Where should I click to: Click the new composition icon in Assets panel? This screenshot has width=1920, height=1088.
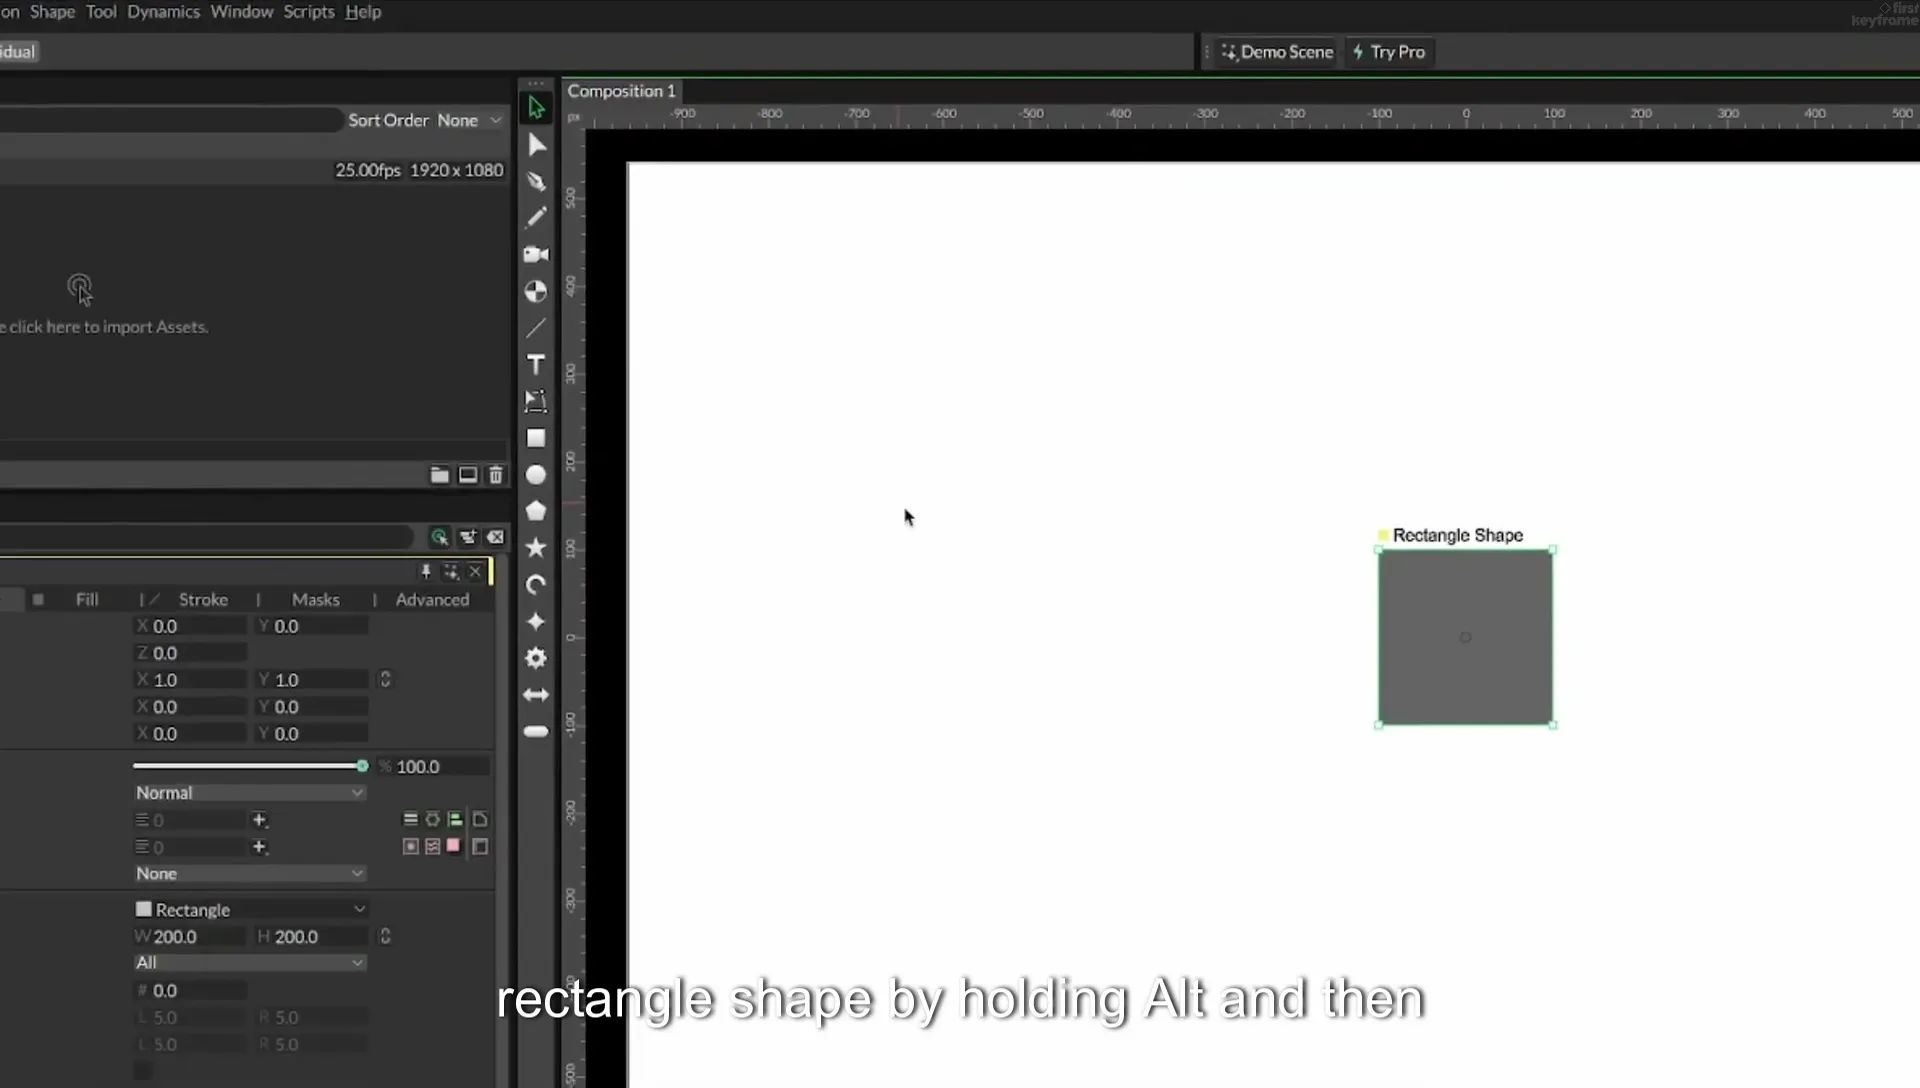click(x=467, y=475)
